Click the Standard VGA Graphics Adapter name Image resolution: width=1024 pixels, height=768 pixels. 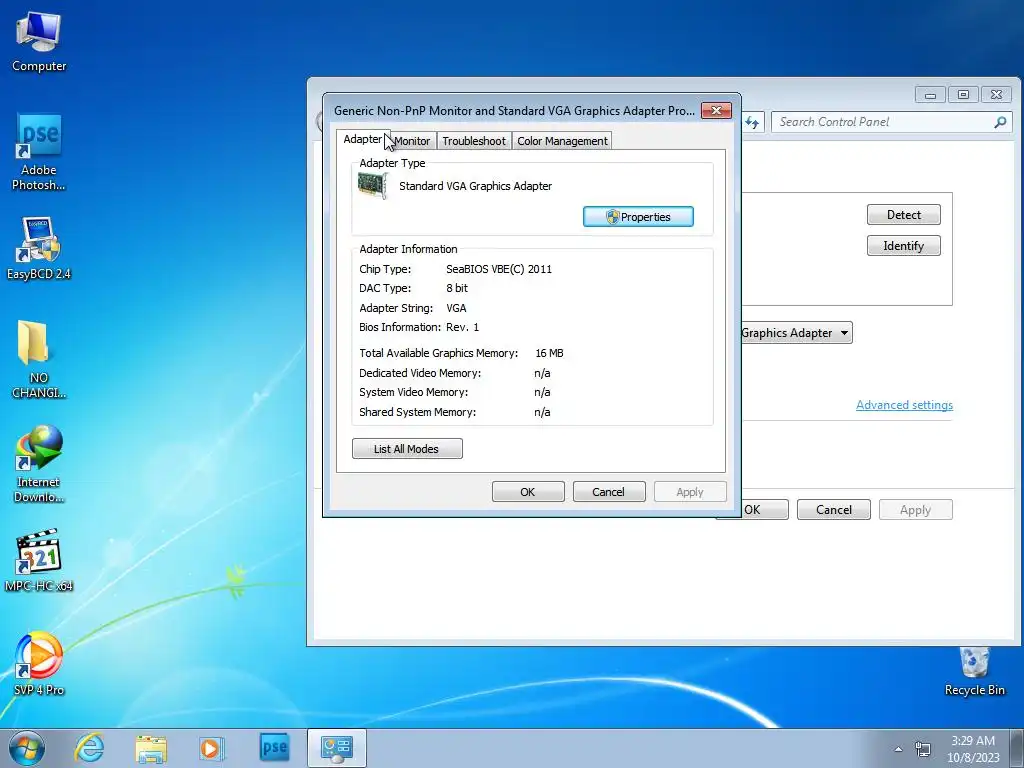pyautogui.click(x=475, y=186)
